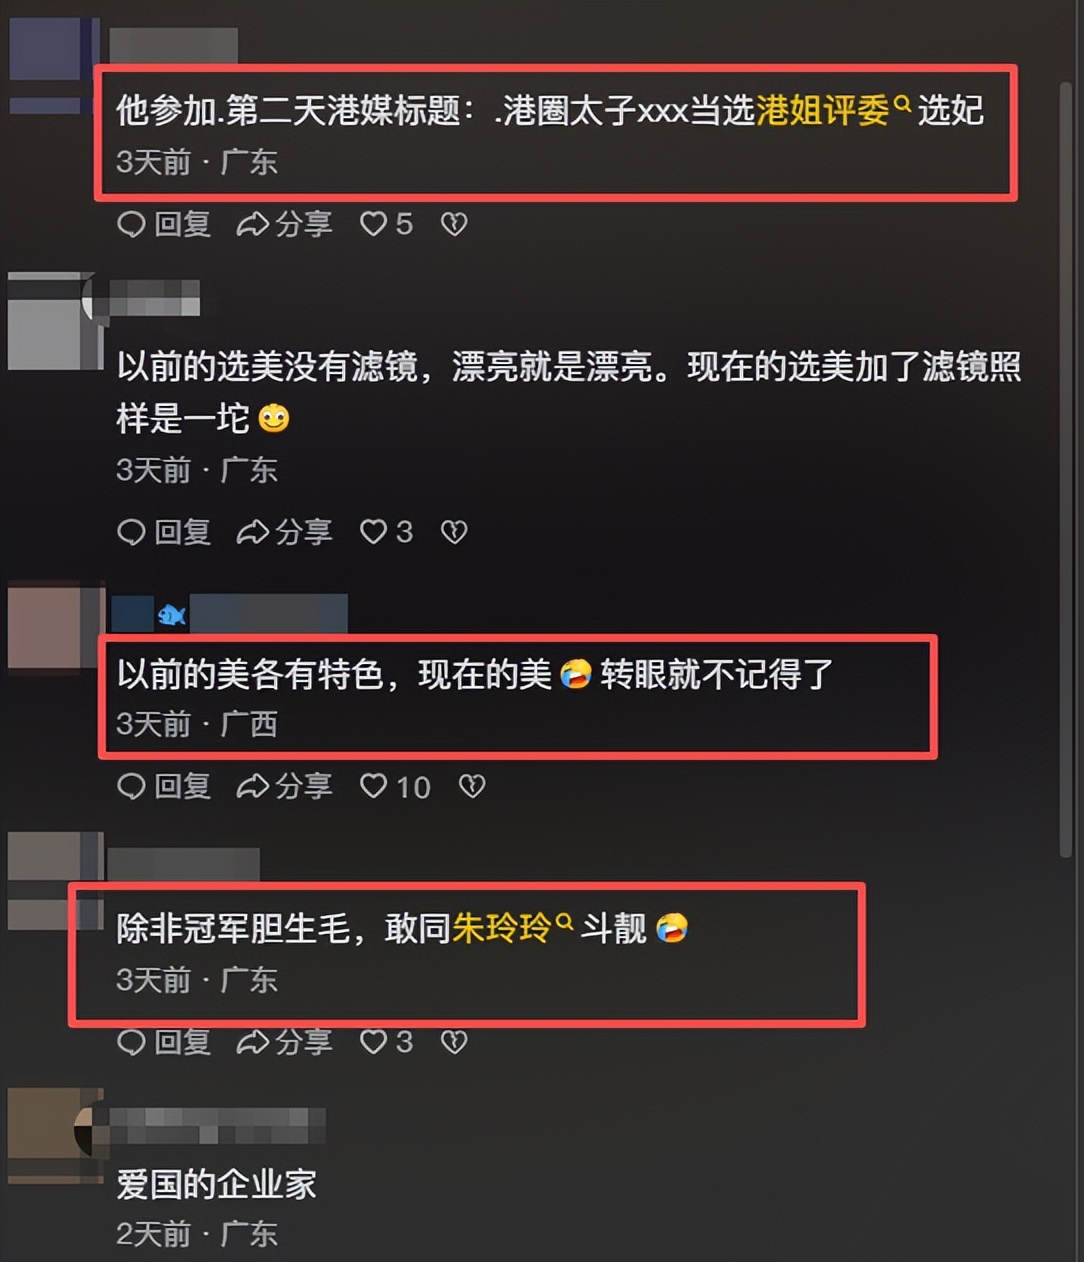Share the 港姐评委 comment

click(x=285, y=224)
